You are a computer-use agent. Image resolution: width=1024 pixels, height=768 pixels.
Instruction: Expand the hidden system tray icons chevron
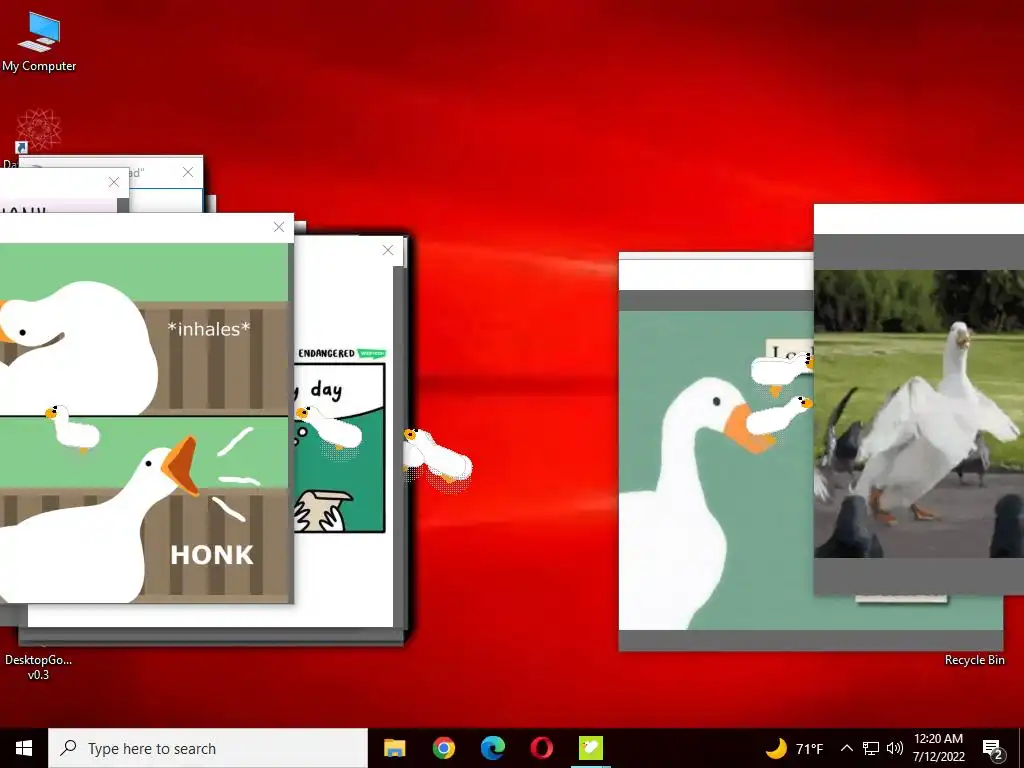tap(846, 748)
